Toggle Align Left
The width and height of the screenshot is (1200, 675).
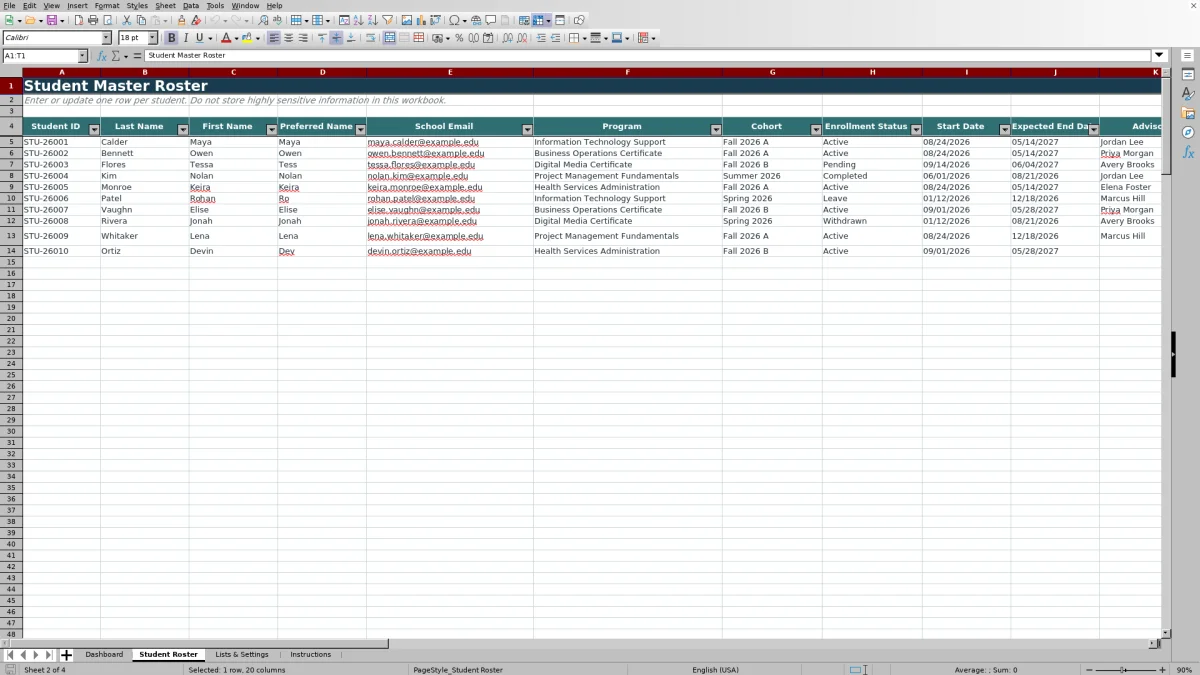(273, 38)
